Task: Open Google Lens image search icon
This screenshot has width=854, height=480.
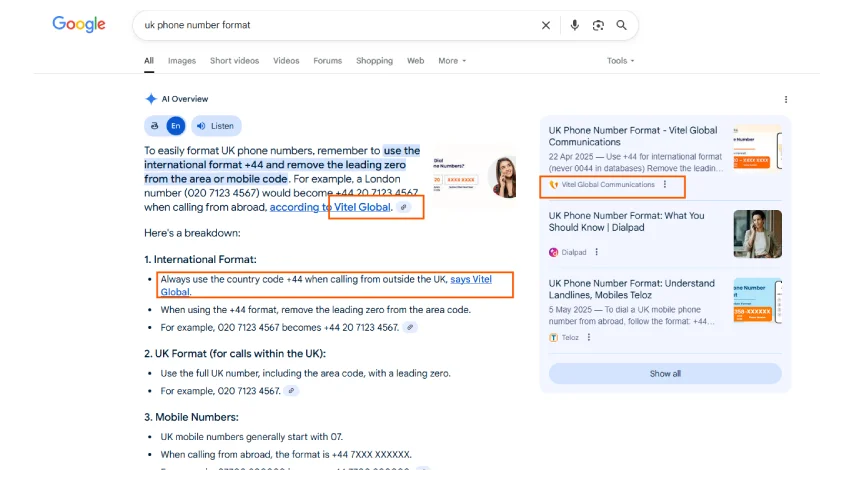Action: (598, 25)
